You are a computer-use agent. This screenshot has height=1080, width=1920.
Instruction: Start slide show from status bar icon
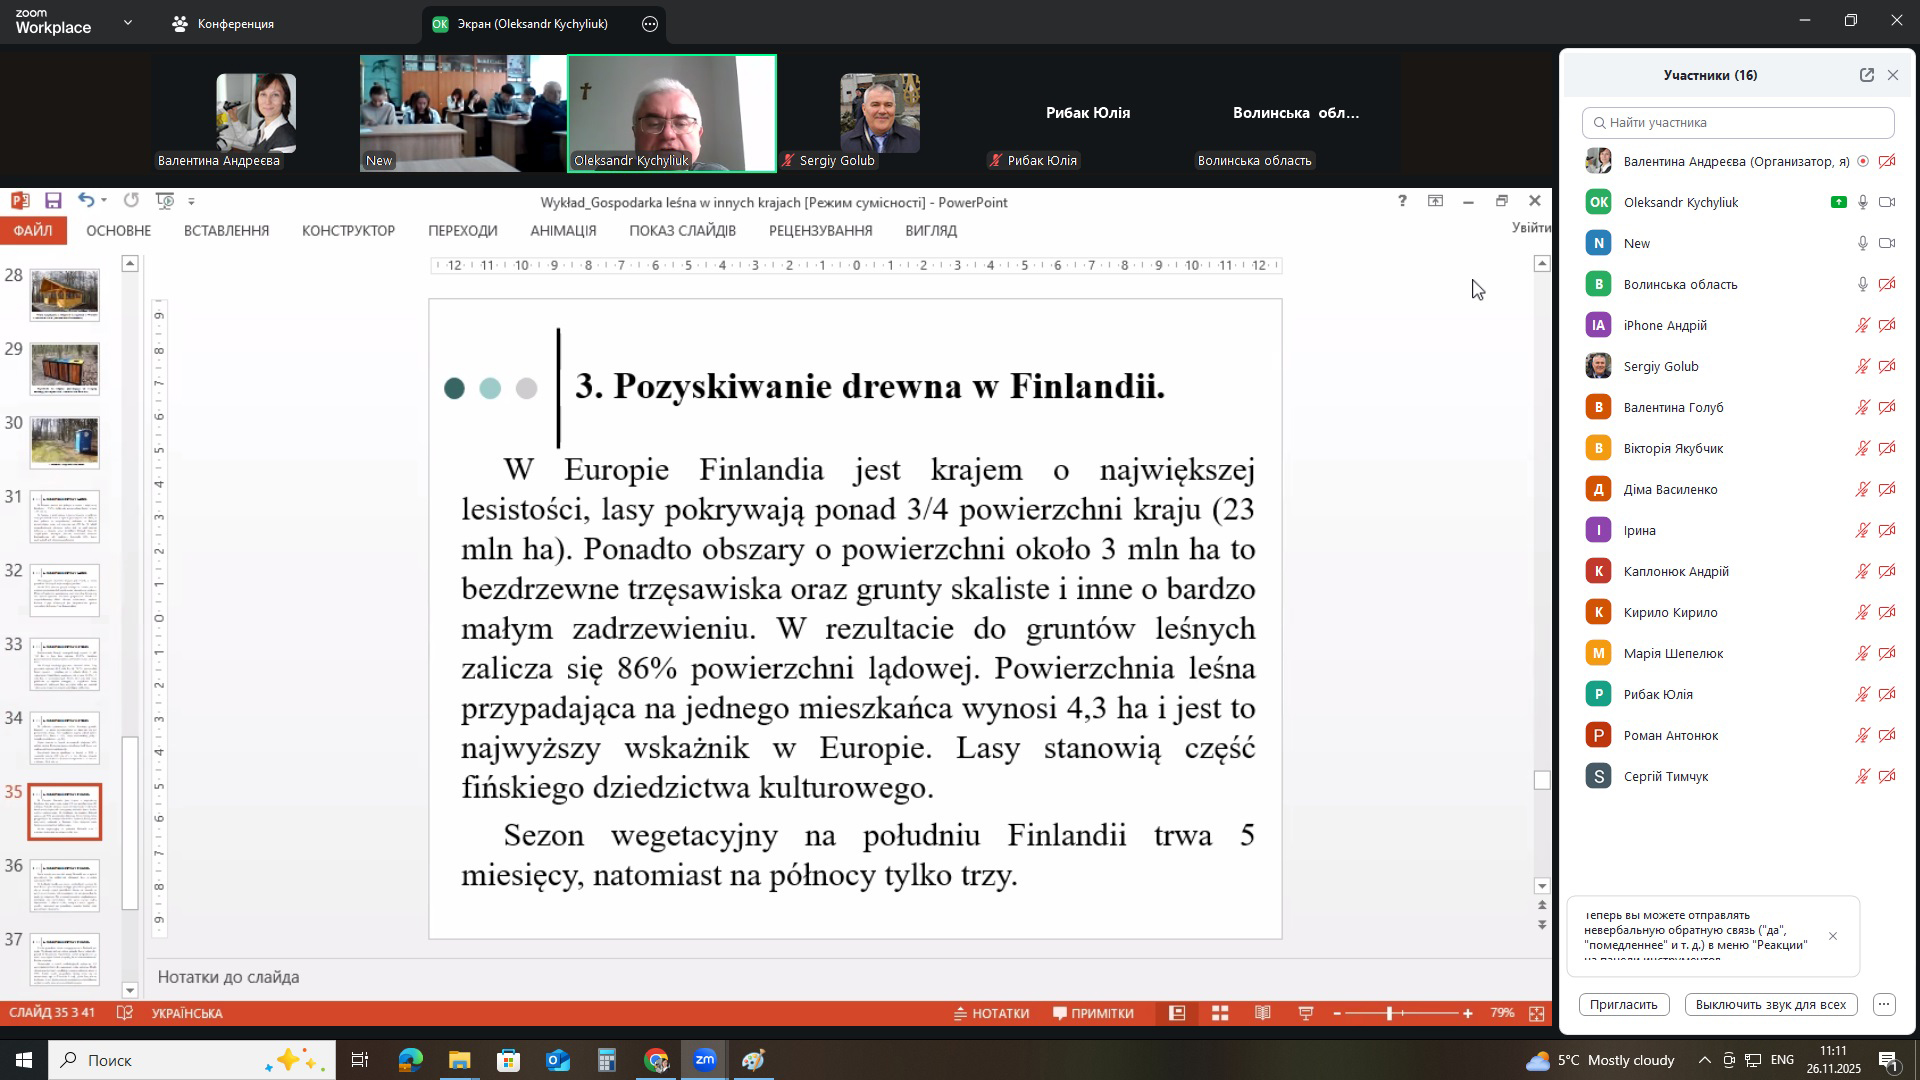pos(1306,1013)
